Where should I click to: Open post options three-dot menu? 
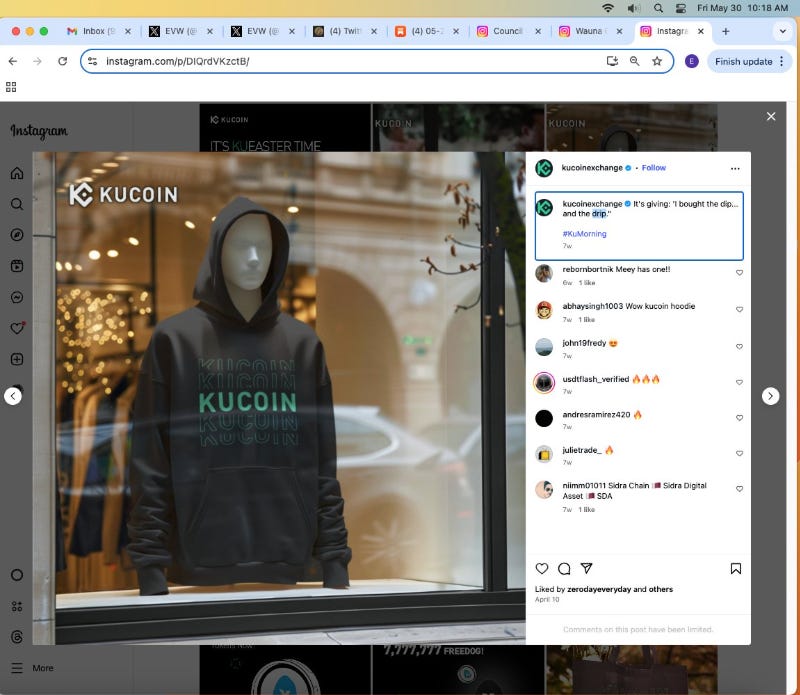pyautogui.click(x=735, y=168)
